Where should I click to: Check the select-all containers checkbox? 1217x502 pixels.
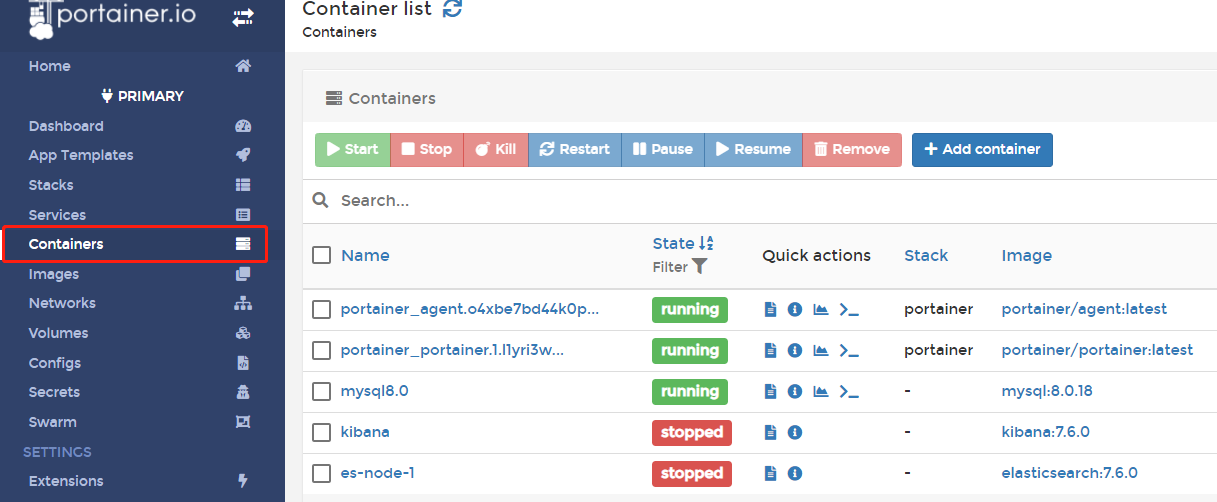pyautogui.click(x=321, y=255)
